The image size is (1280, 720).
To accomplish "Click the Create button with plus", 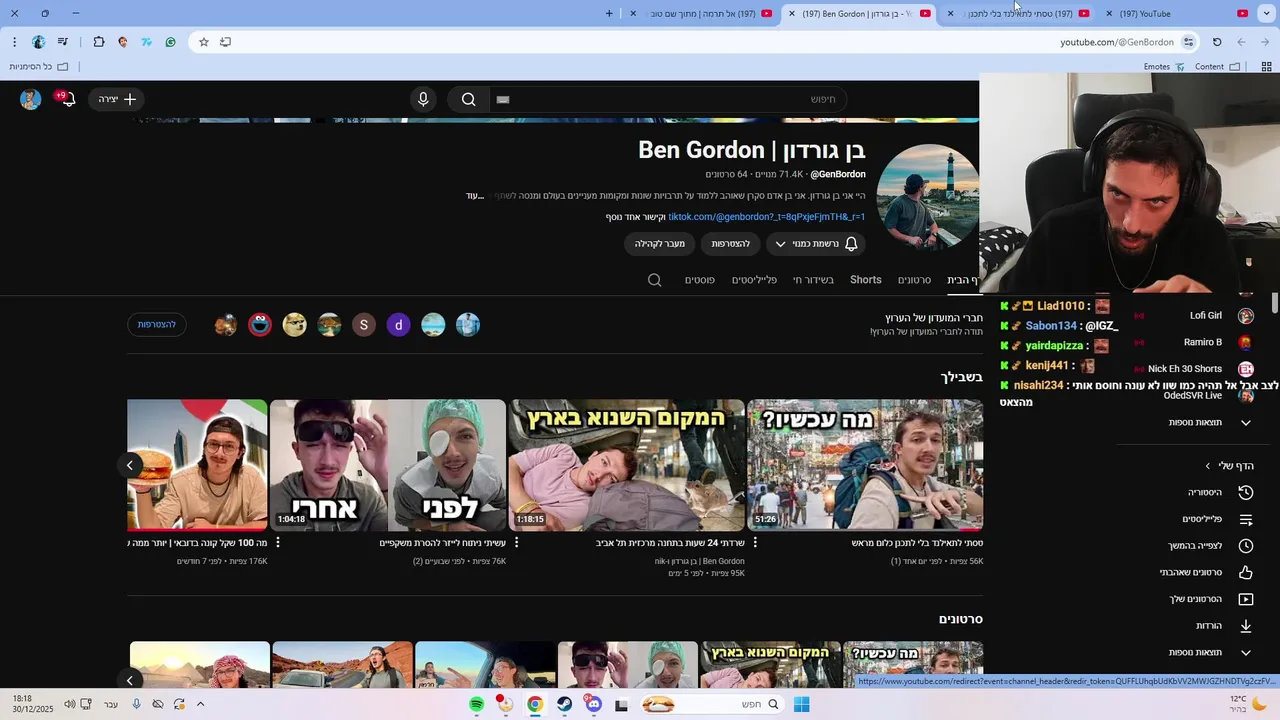I will tap(116, 99).
